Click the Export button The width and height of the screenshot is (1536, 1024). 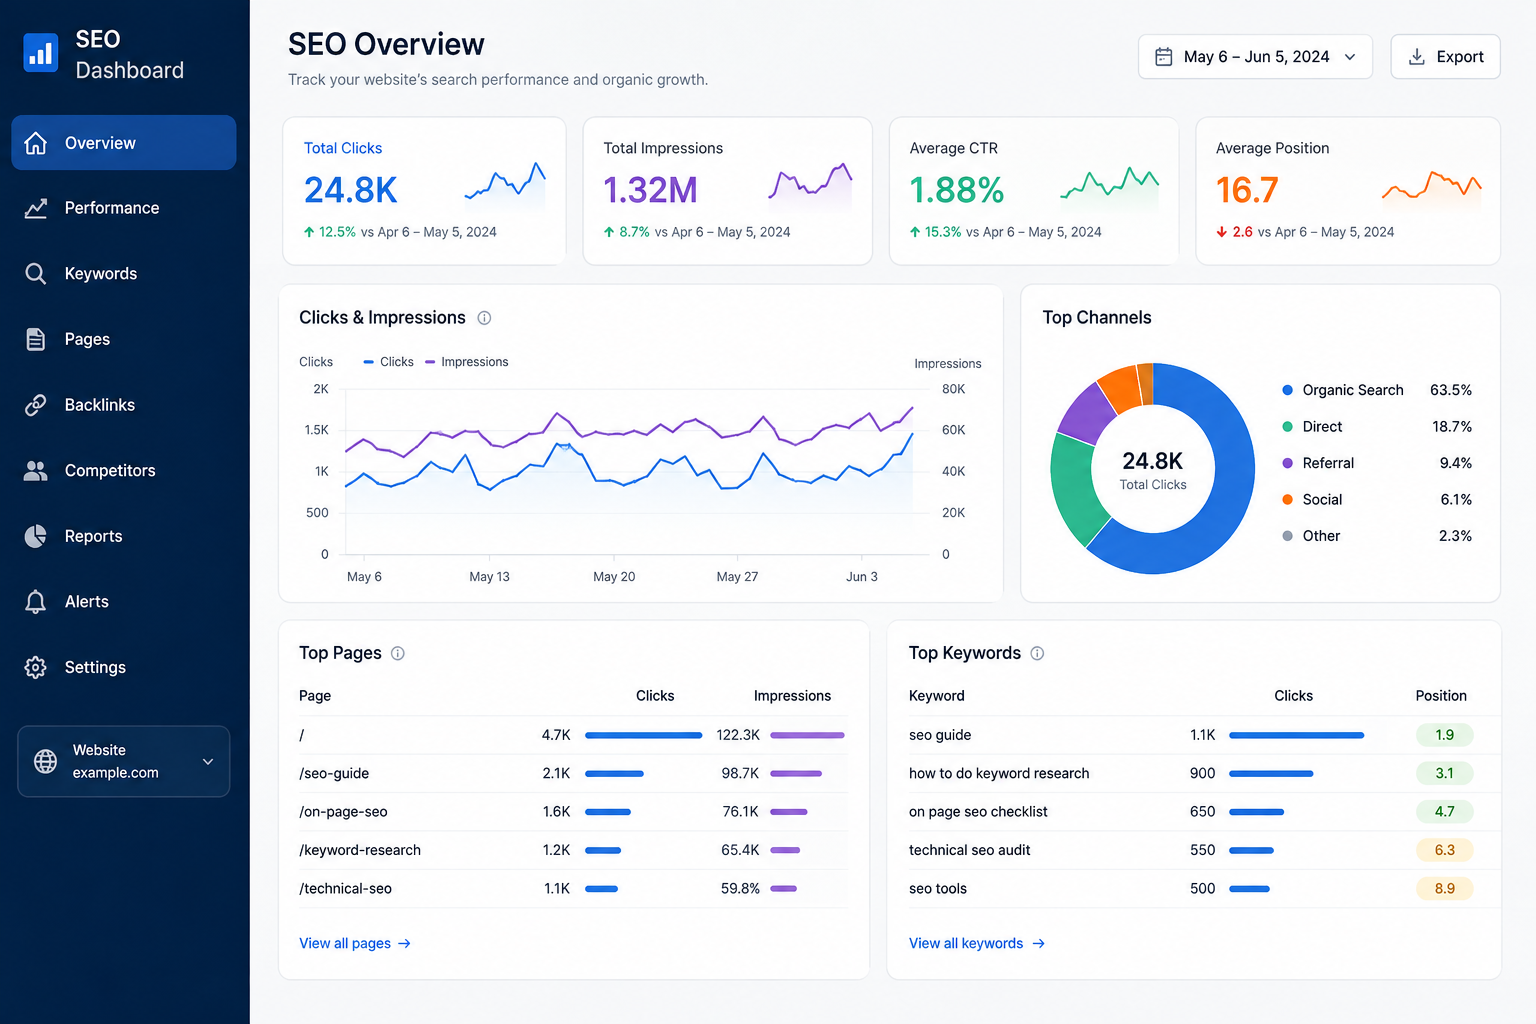(1445, 57)
